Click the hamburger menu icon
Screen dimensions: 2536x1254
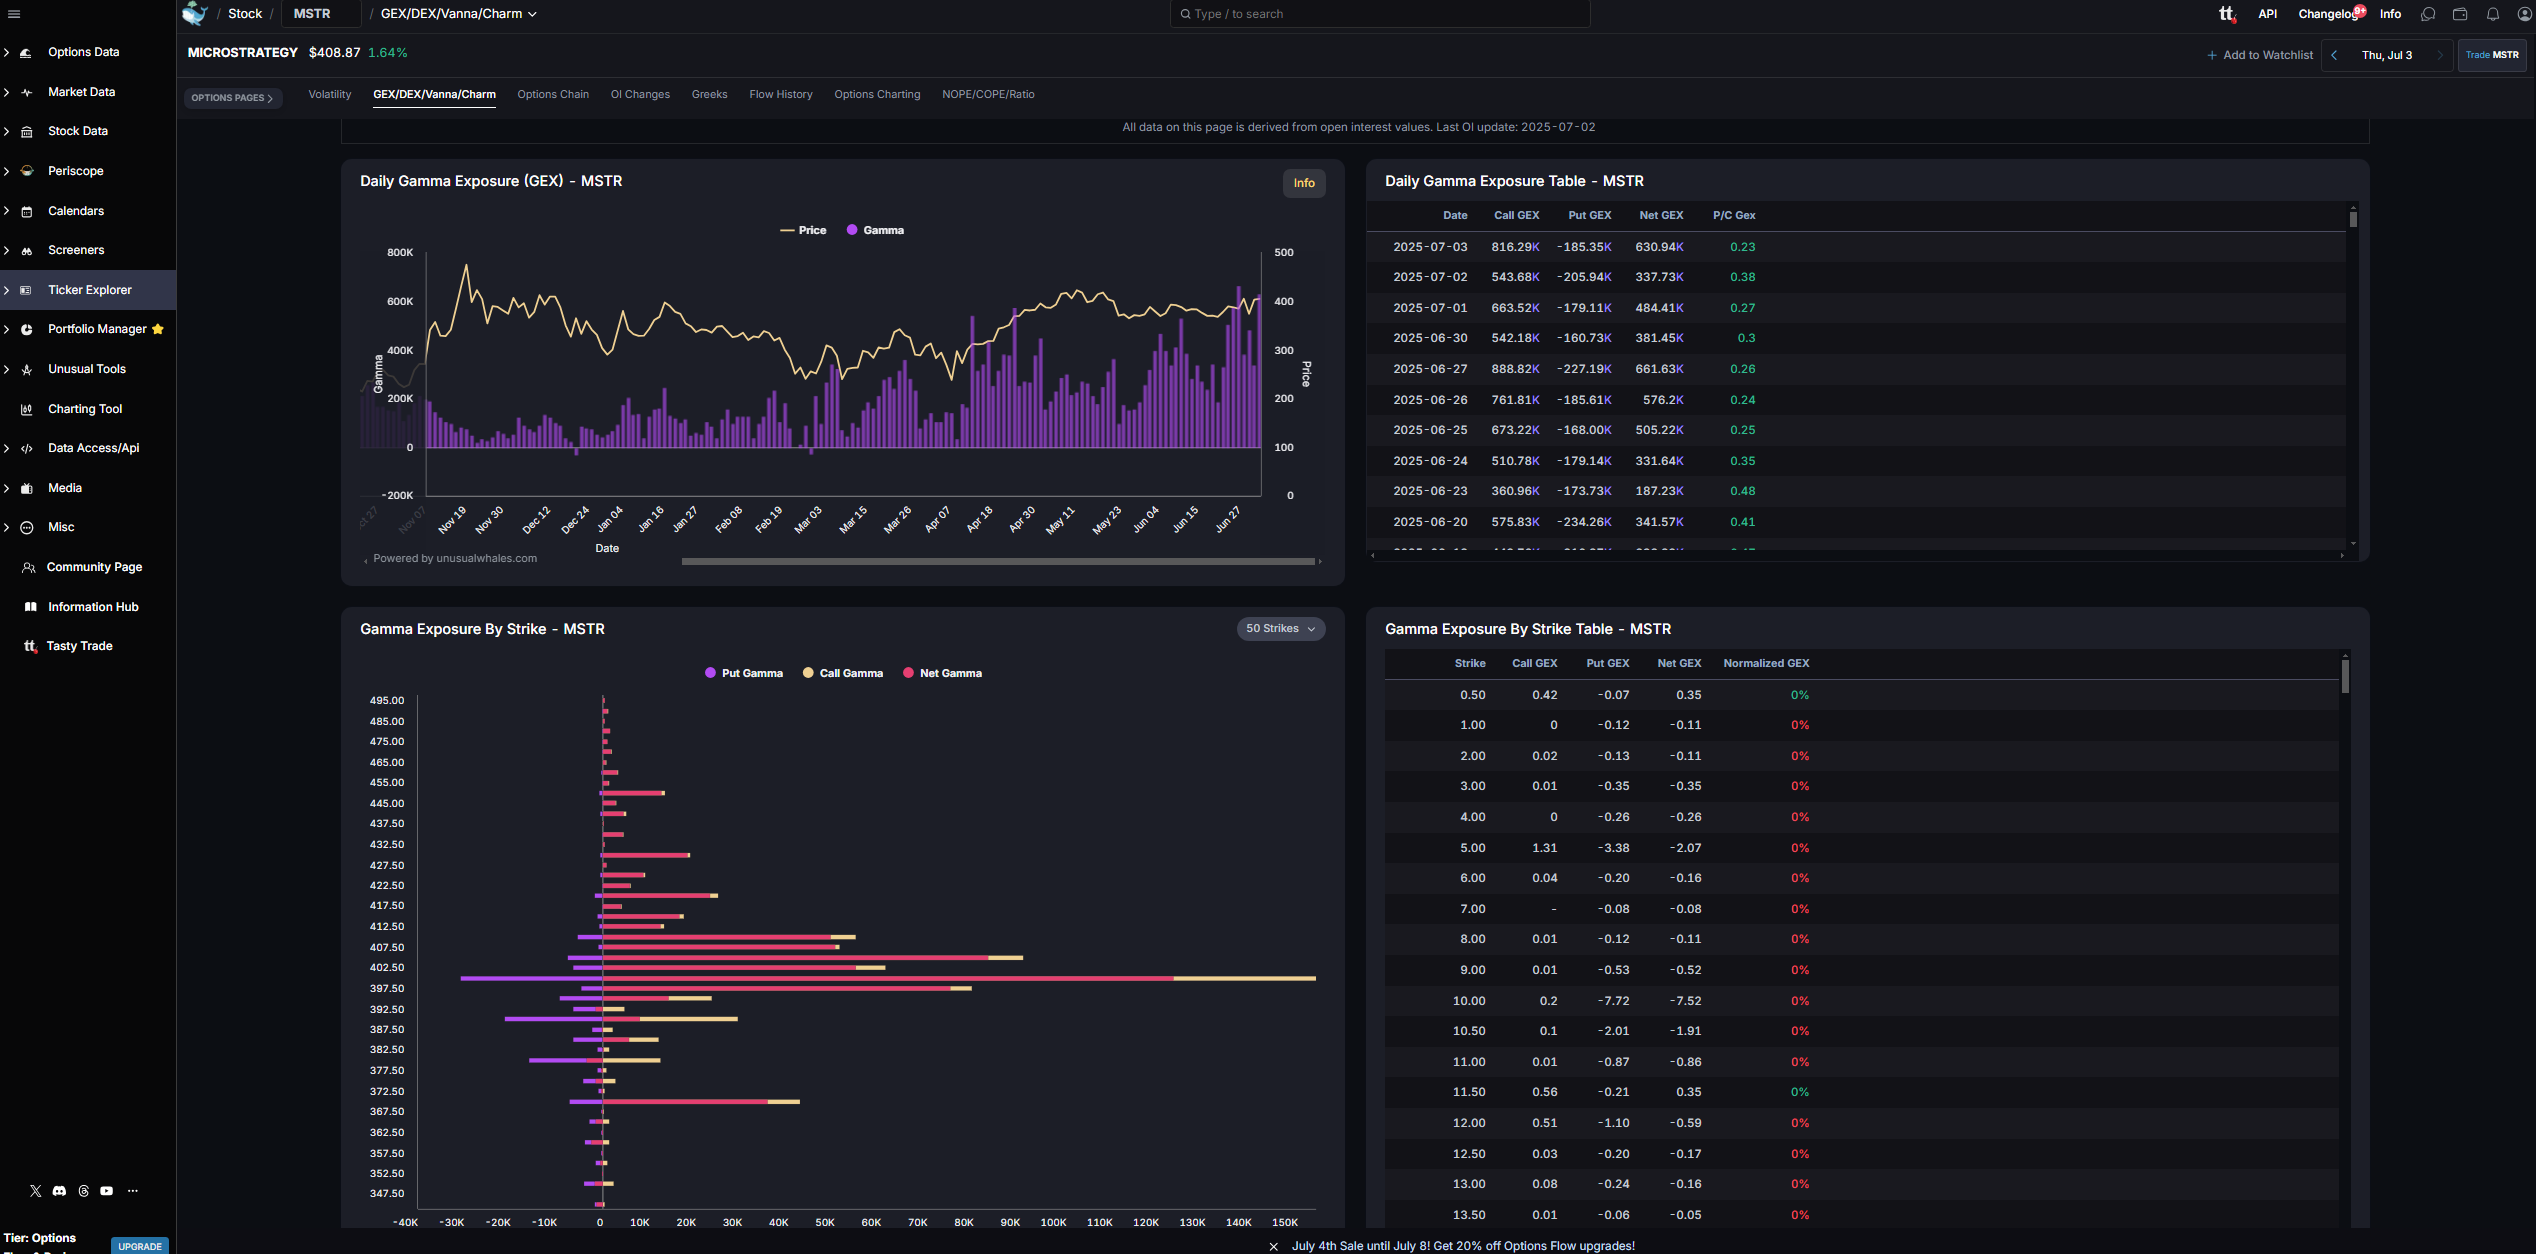pyautogui.click(x=14, y=14)
